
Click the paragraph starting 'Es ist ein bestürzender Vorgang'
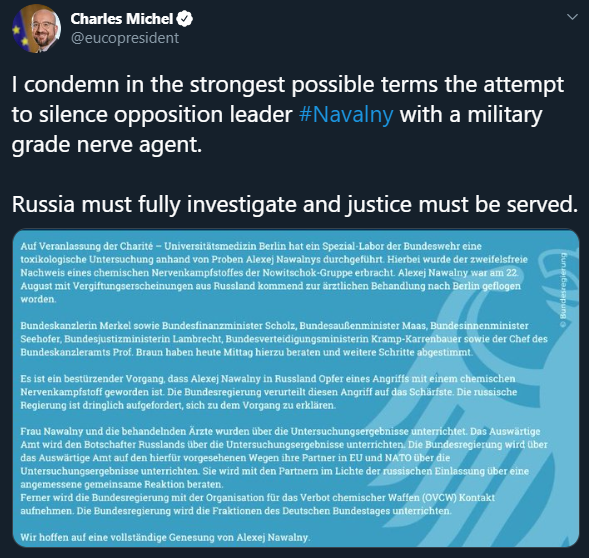point(269,392)
